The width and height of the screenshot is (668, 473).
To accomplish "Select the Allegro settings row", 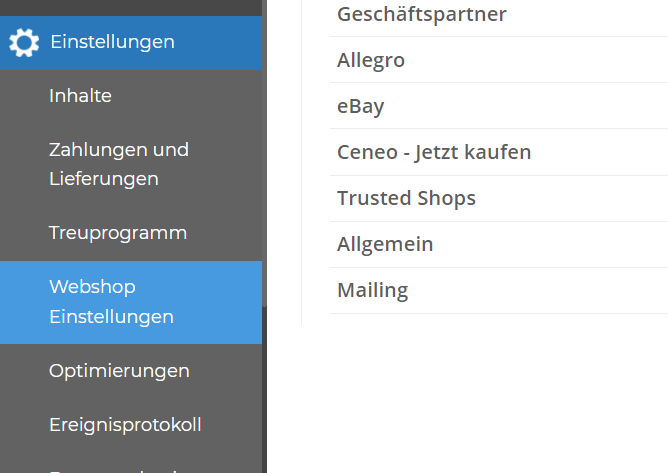I will point(371,60).
